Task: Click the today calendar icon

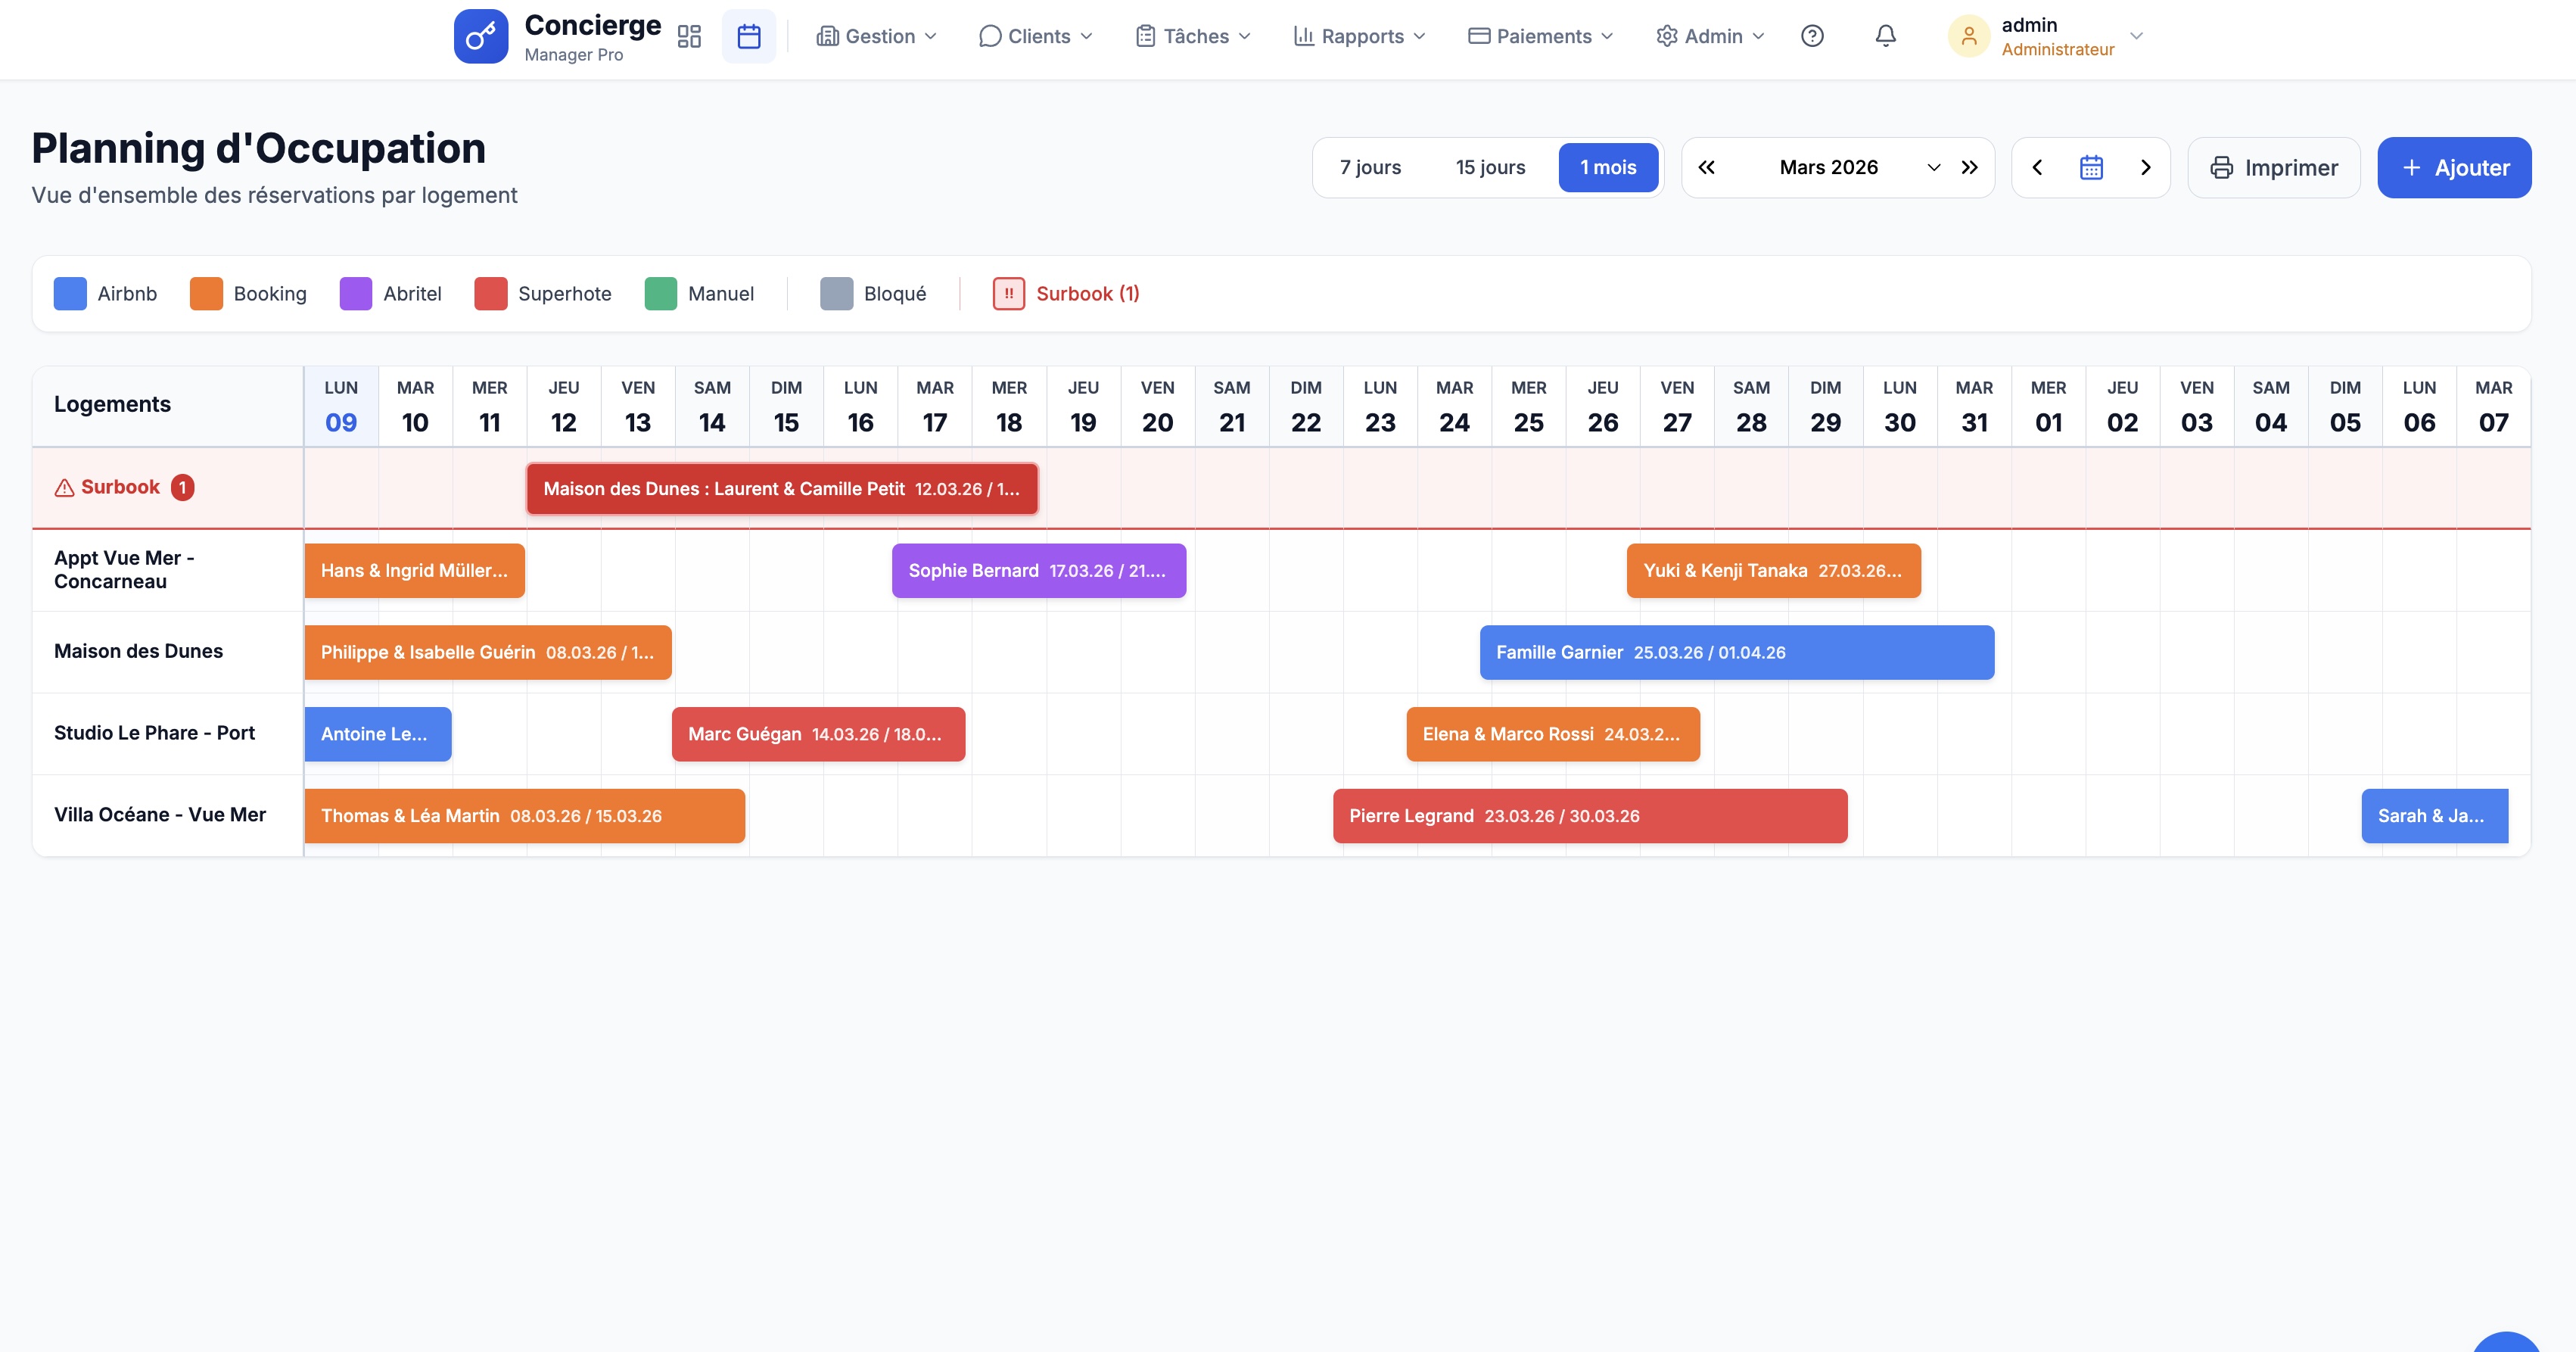Action: pos(2091,168)
